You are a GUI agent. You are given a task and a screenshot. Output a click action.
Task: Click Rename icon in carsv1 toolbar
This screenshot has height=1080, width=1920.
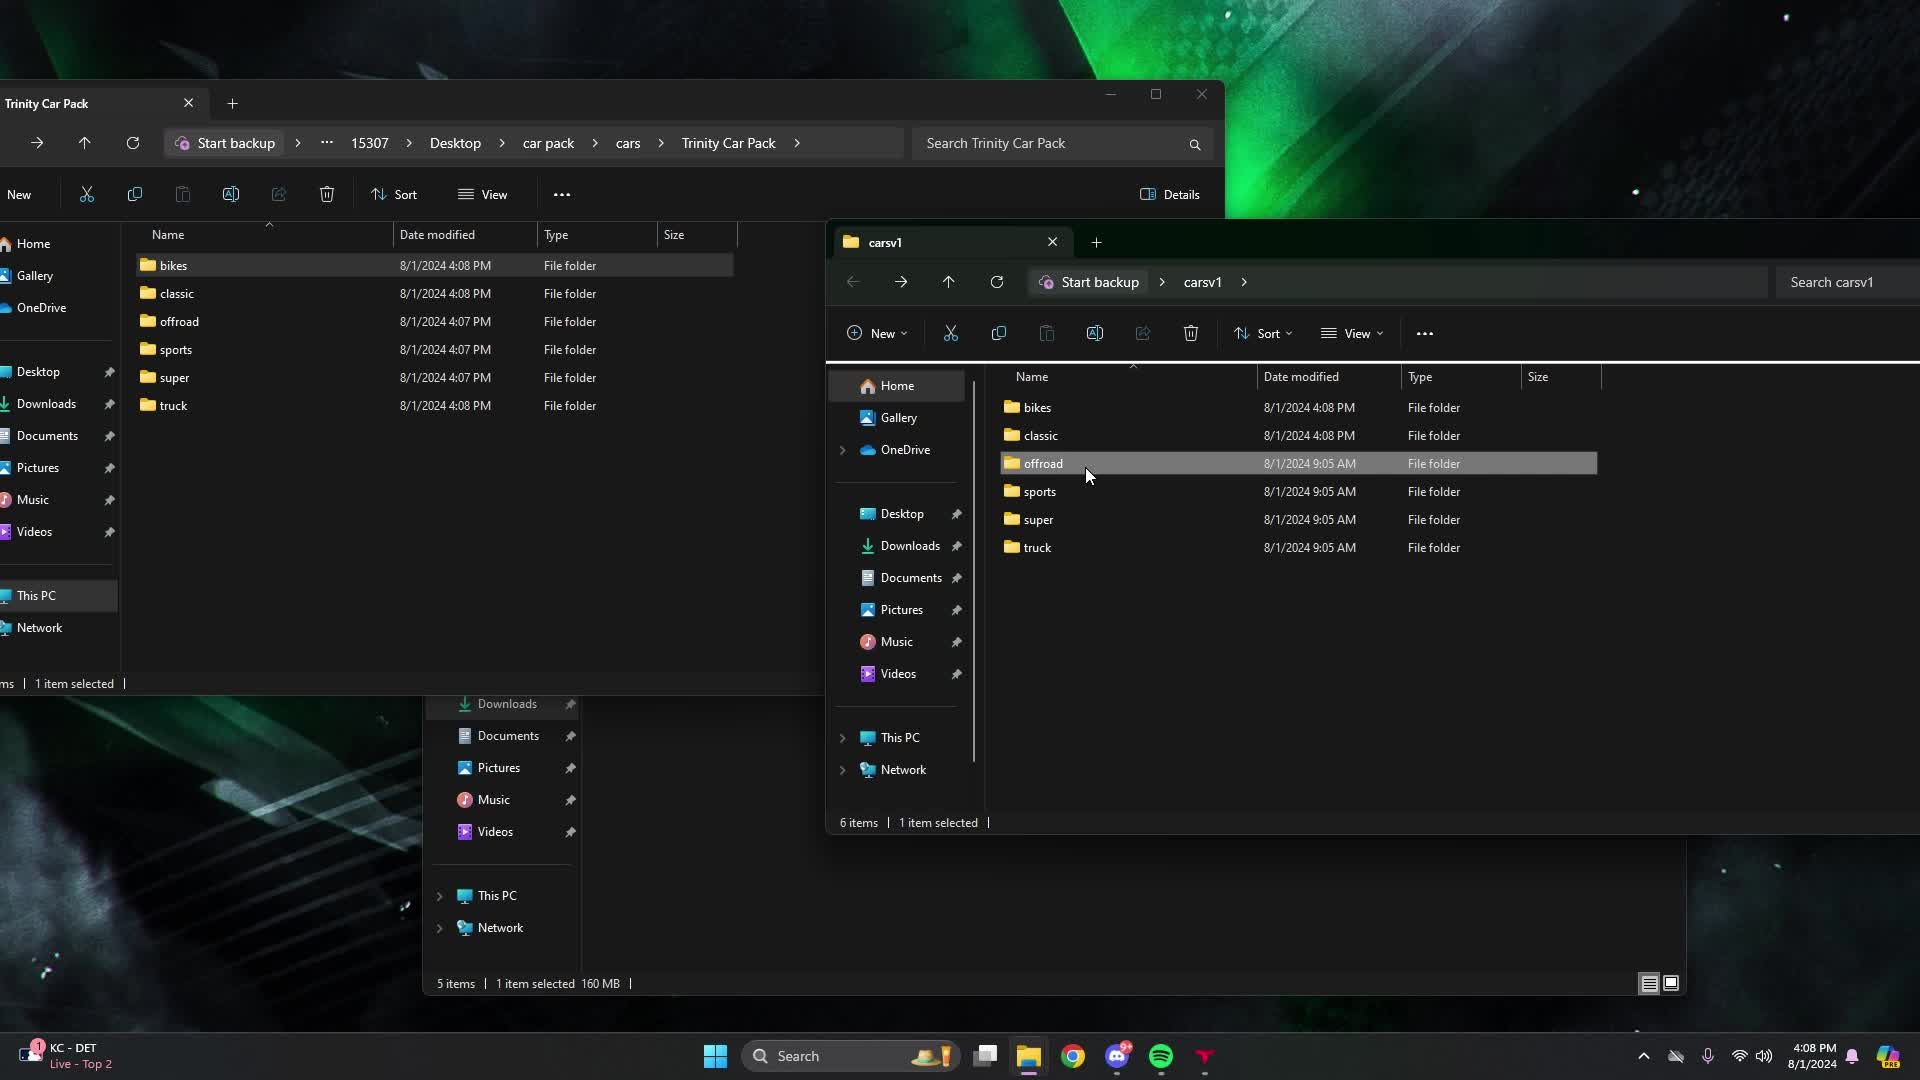(1094, 334)
